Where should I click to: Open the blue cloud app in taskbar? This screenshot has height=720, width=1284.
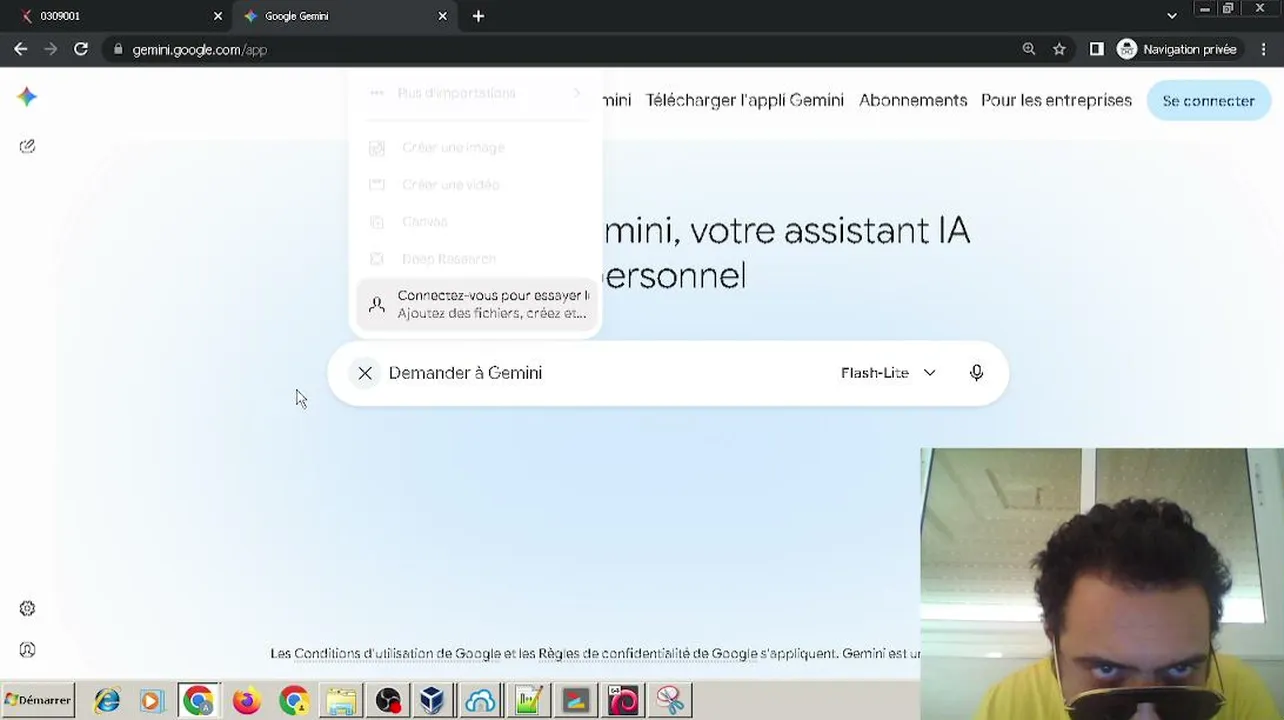480,700
